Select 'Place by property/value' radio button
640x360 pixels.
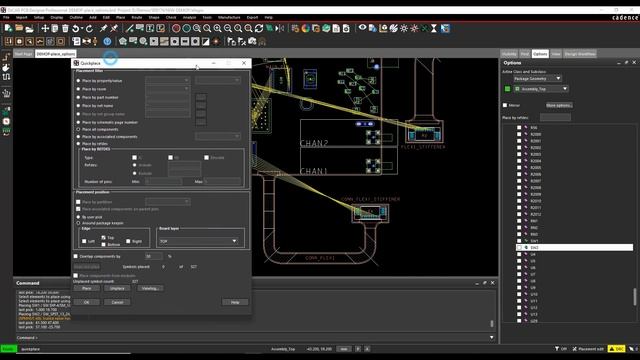(78, 80)
